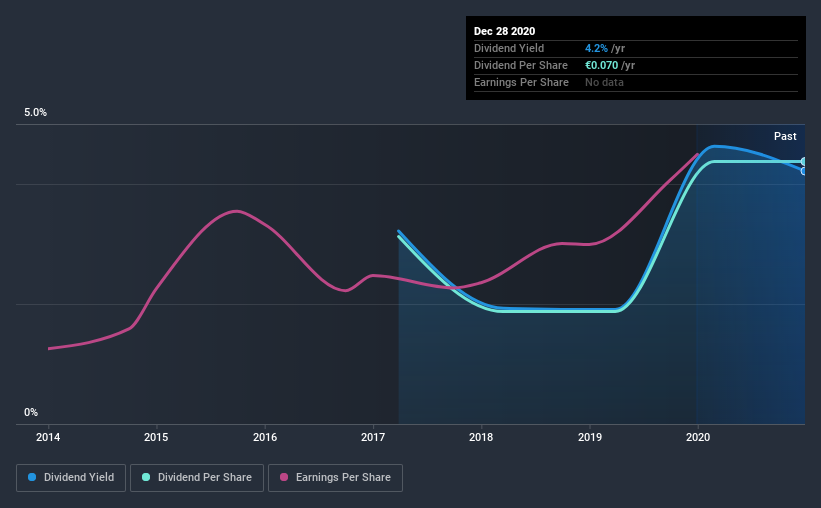Toggle the Earnings Per Share legend button
The width and height of the screenshot is (821, 508).
click(x=335, y=478)
